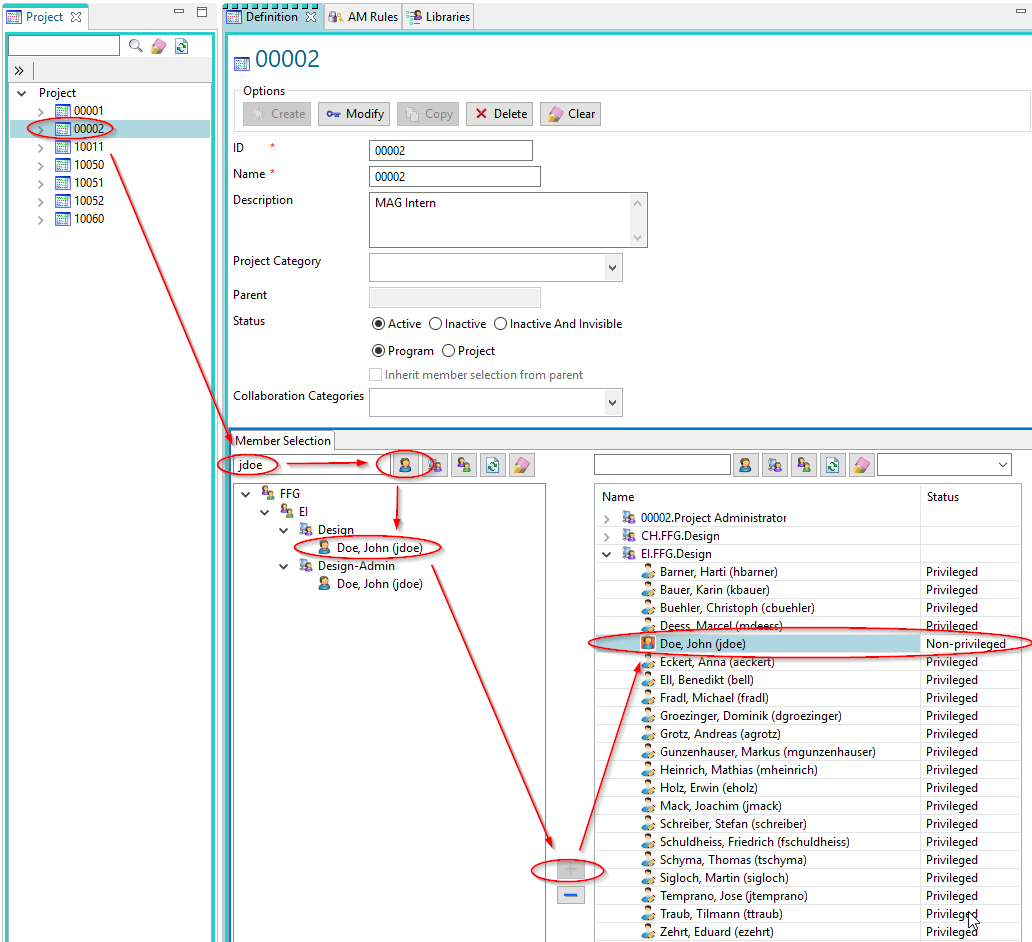Click the Description scrollbar down arrow
The width and height of the screenshot is (1032, 942).
(638, 238)
